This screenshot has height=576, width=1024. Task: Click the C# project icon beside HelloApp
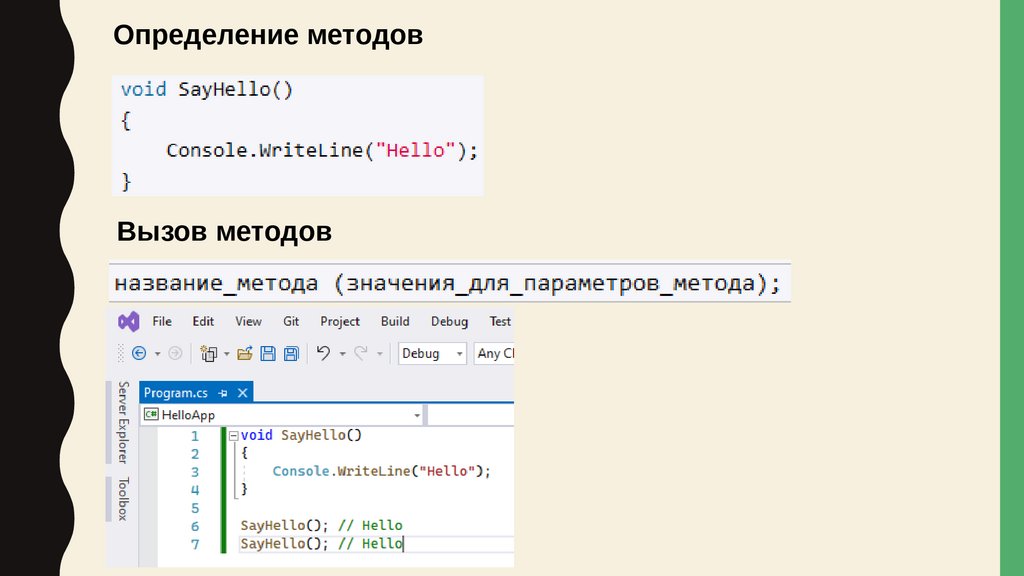151,415
